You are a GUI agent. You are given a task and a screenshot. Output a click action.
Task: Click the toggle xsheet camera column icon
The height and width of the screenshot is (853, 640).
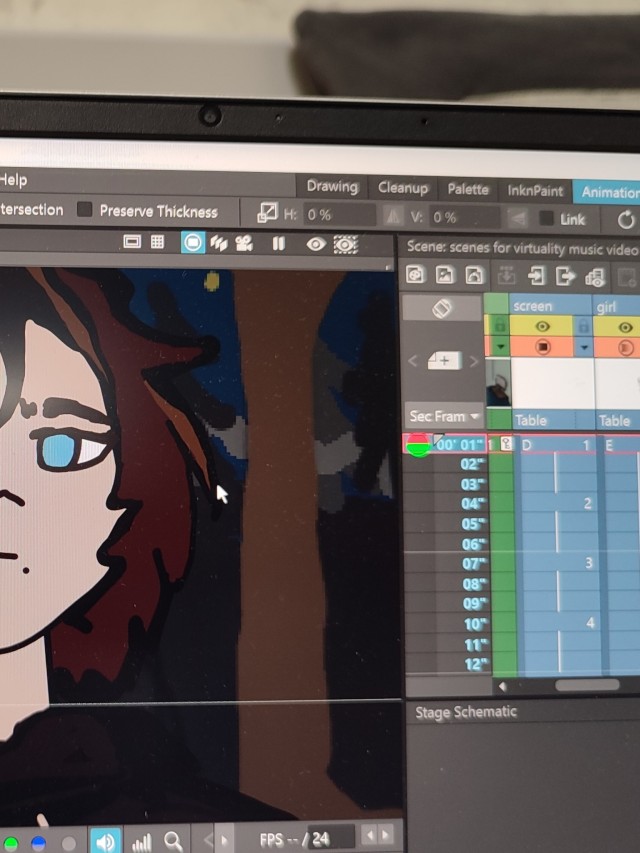(x=595, y=277)
